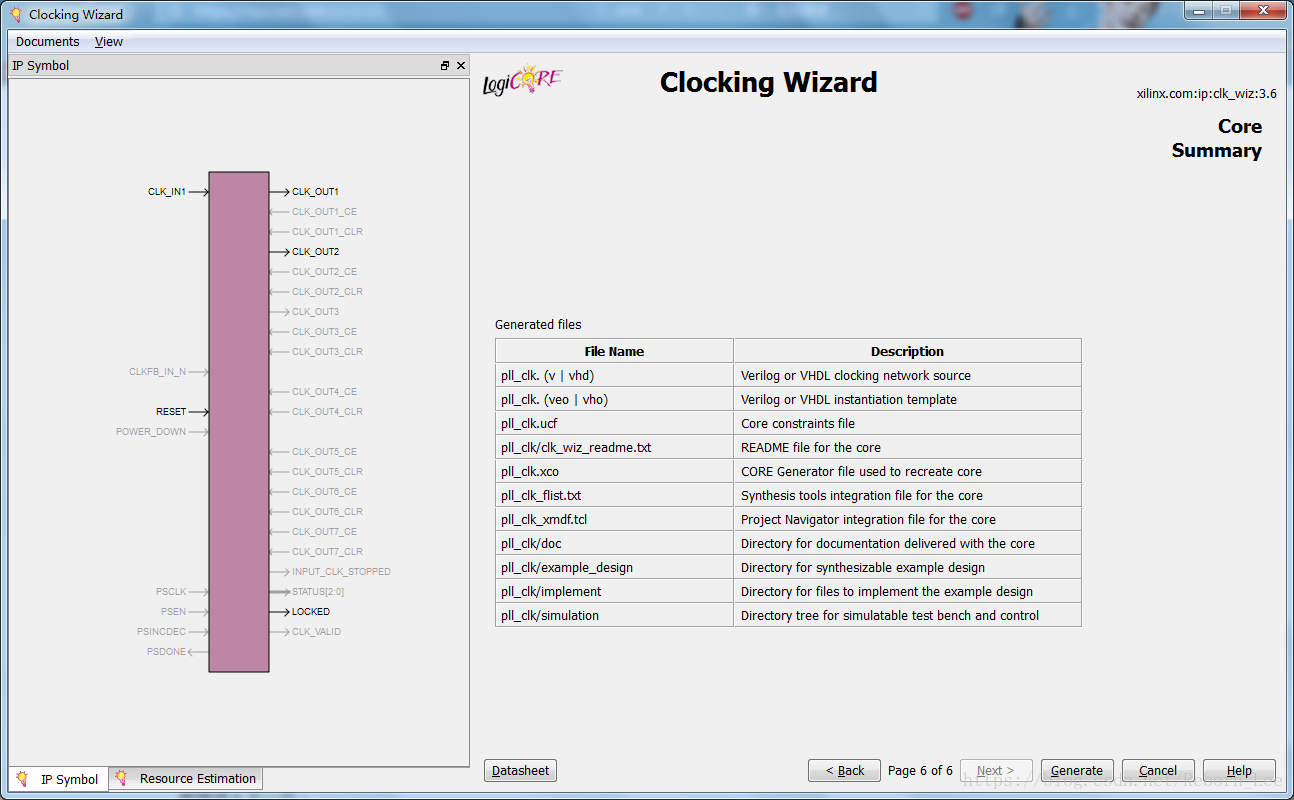This screenshot has width=1294, height=800.
Task: Click the LogiCORE logo
Action: coord(522,81)
